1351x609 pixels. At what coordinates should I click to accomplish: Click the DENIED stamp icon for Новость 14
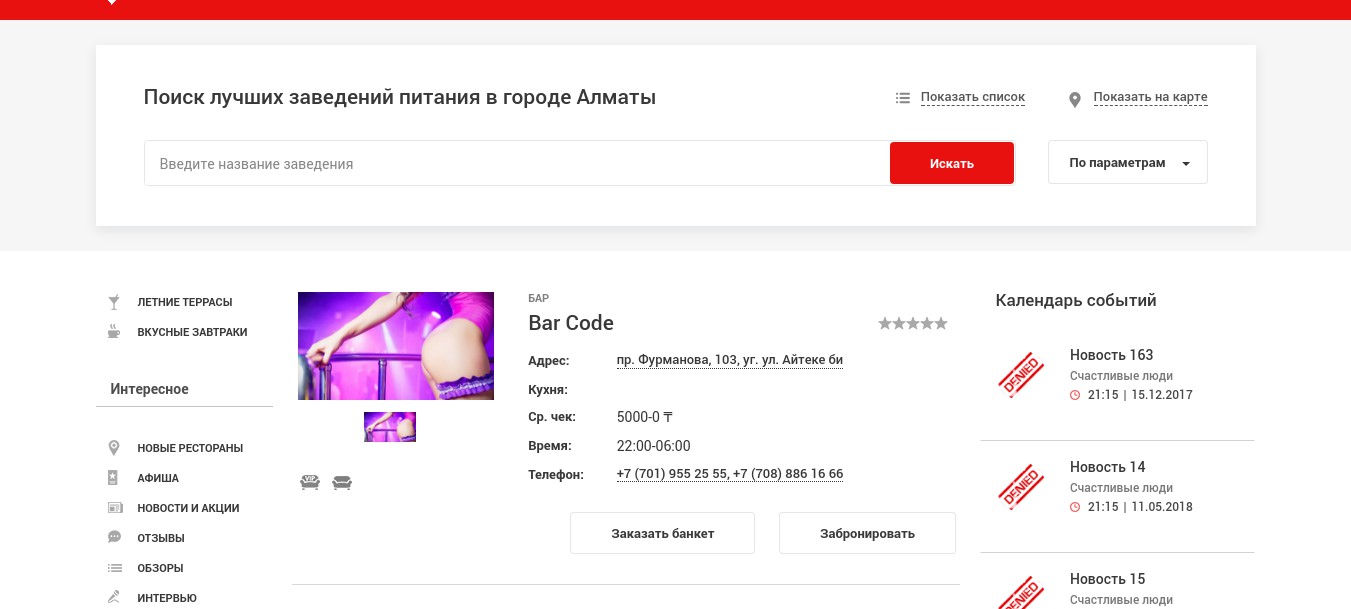[1021, 487]
